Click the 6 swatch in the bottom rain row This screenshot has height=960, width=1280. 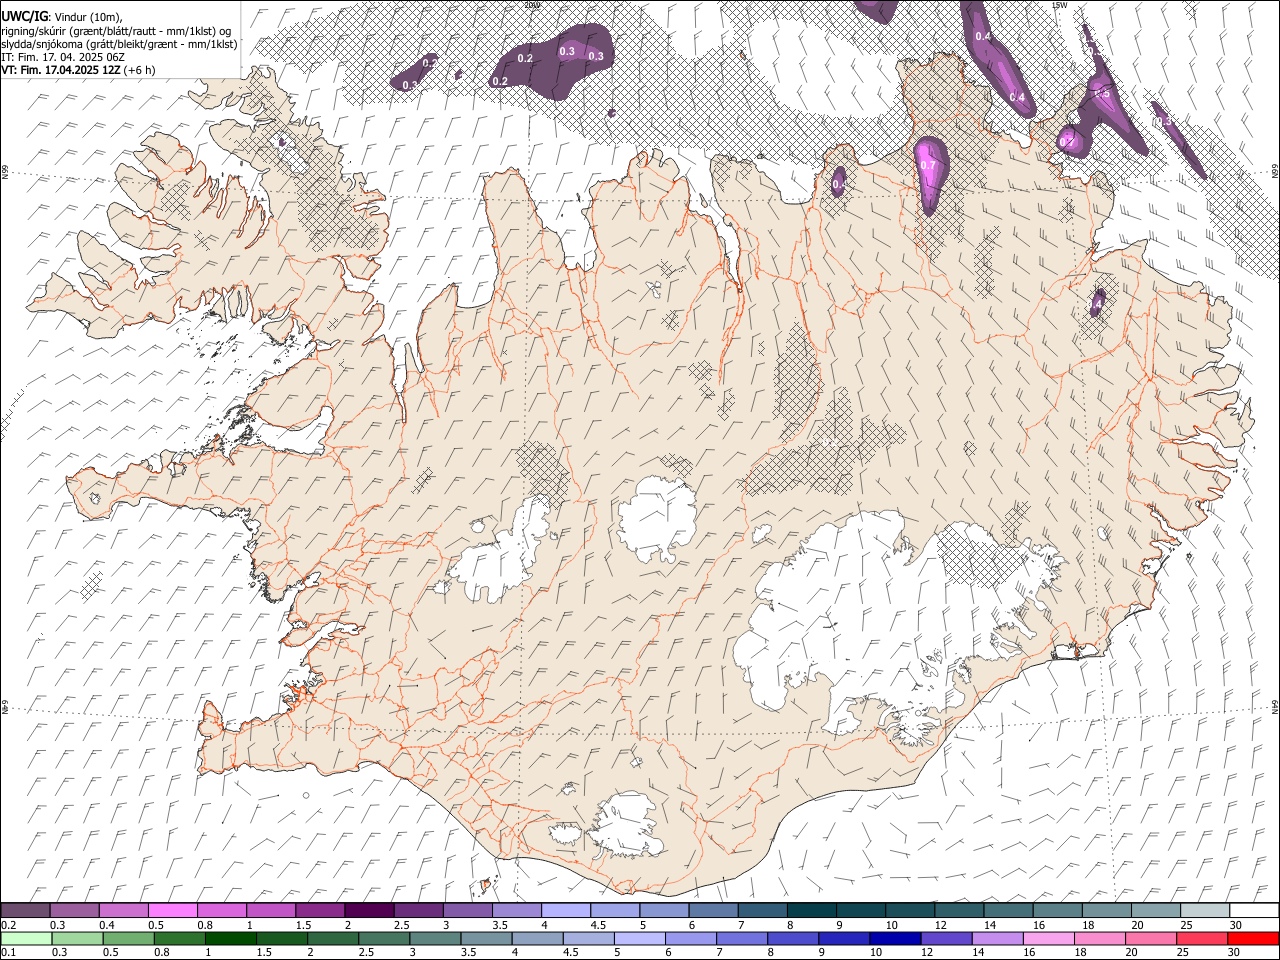[x=690, y=938]
